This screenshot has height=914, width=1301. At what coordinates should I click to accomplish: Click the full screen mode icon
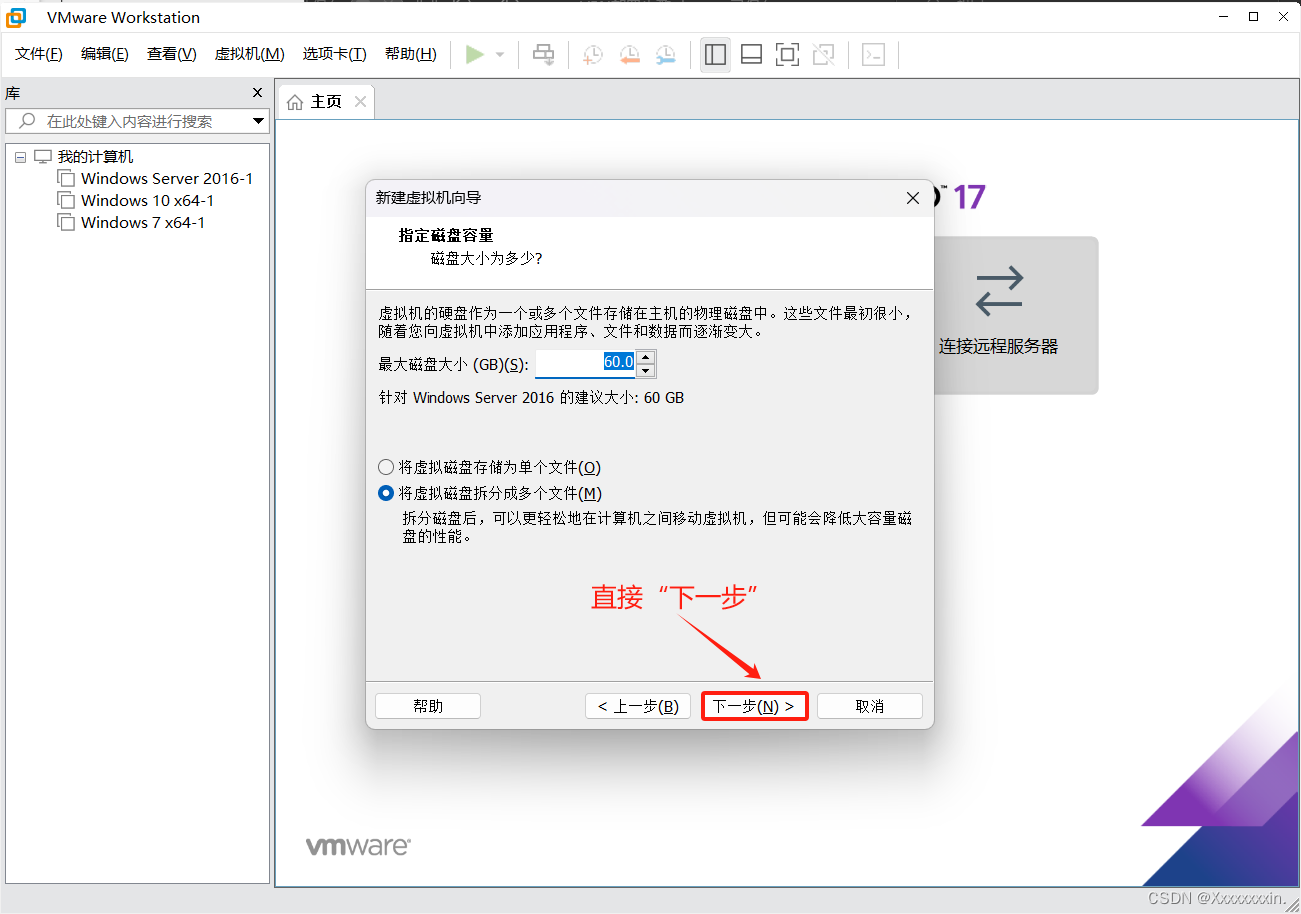[788, 55]
